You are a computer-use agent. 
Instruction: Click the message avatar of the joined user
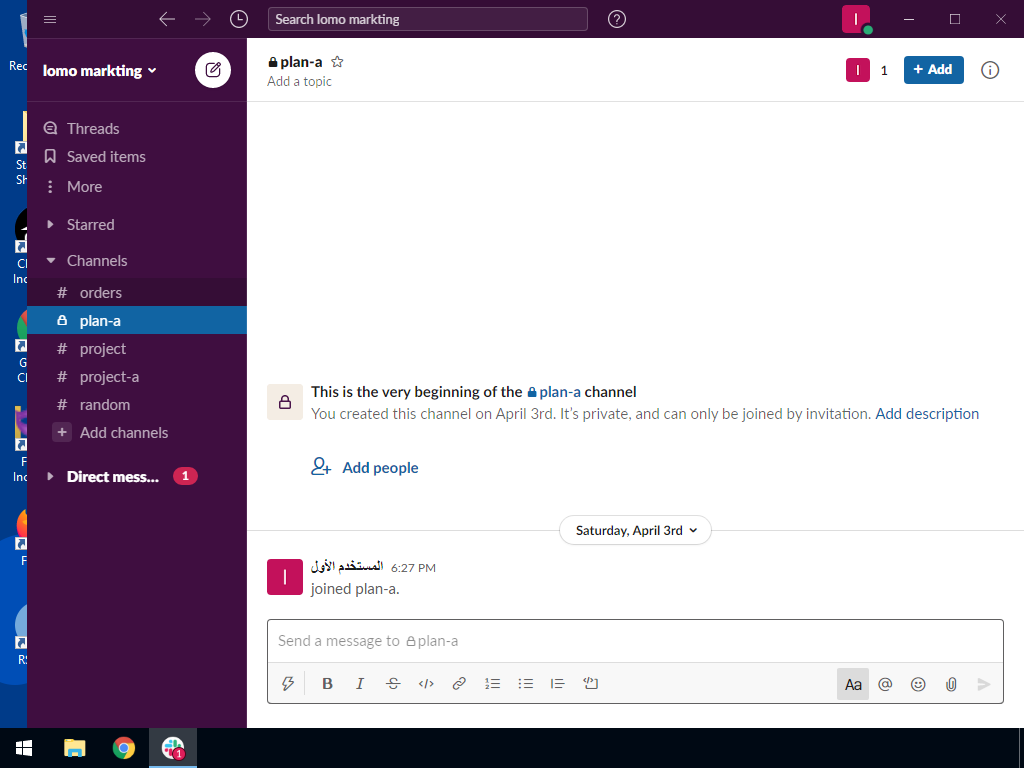(x=285, y=577)
